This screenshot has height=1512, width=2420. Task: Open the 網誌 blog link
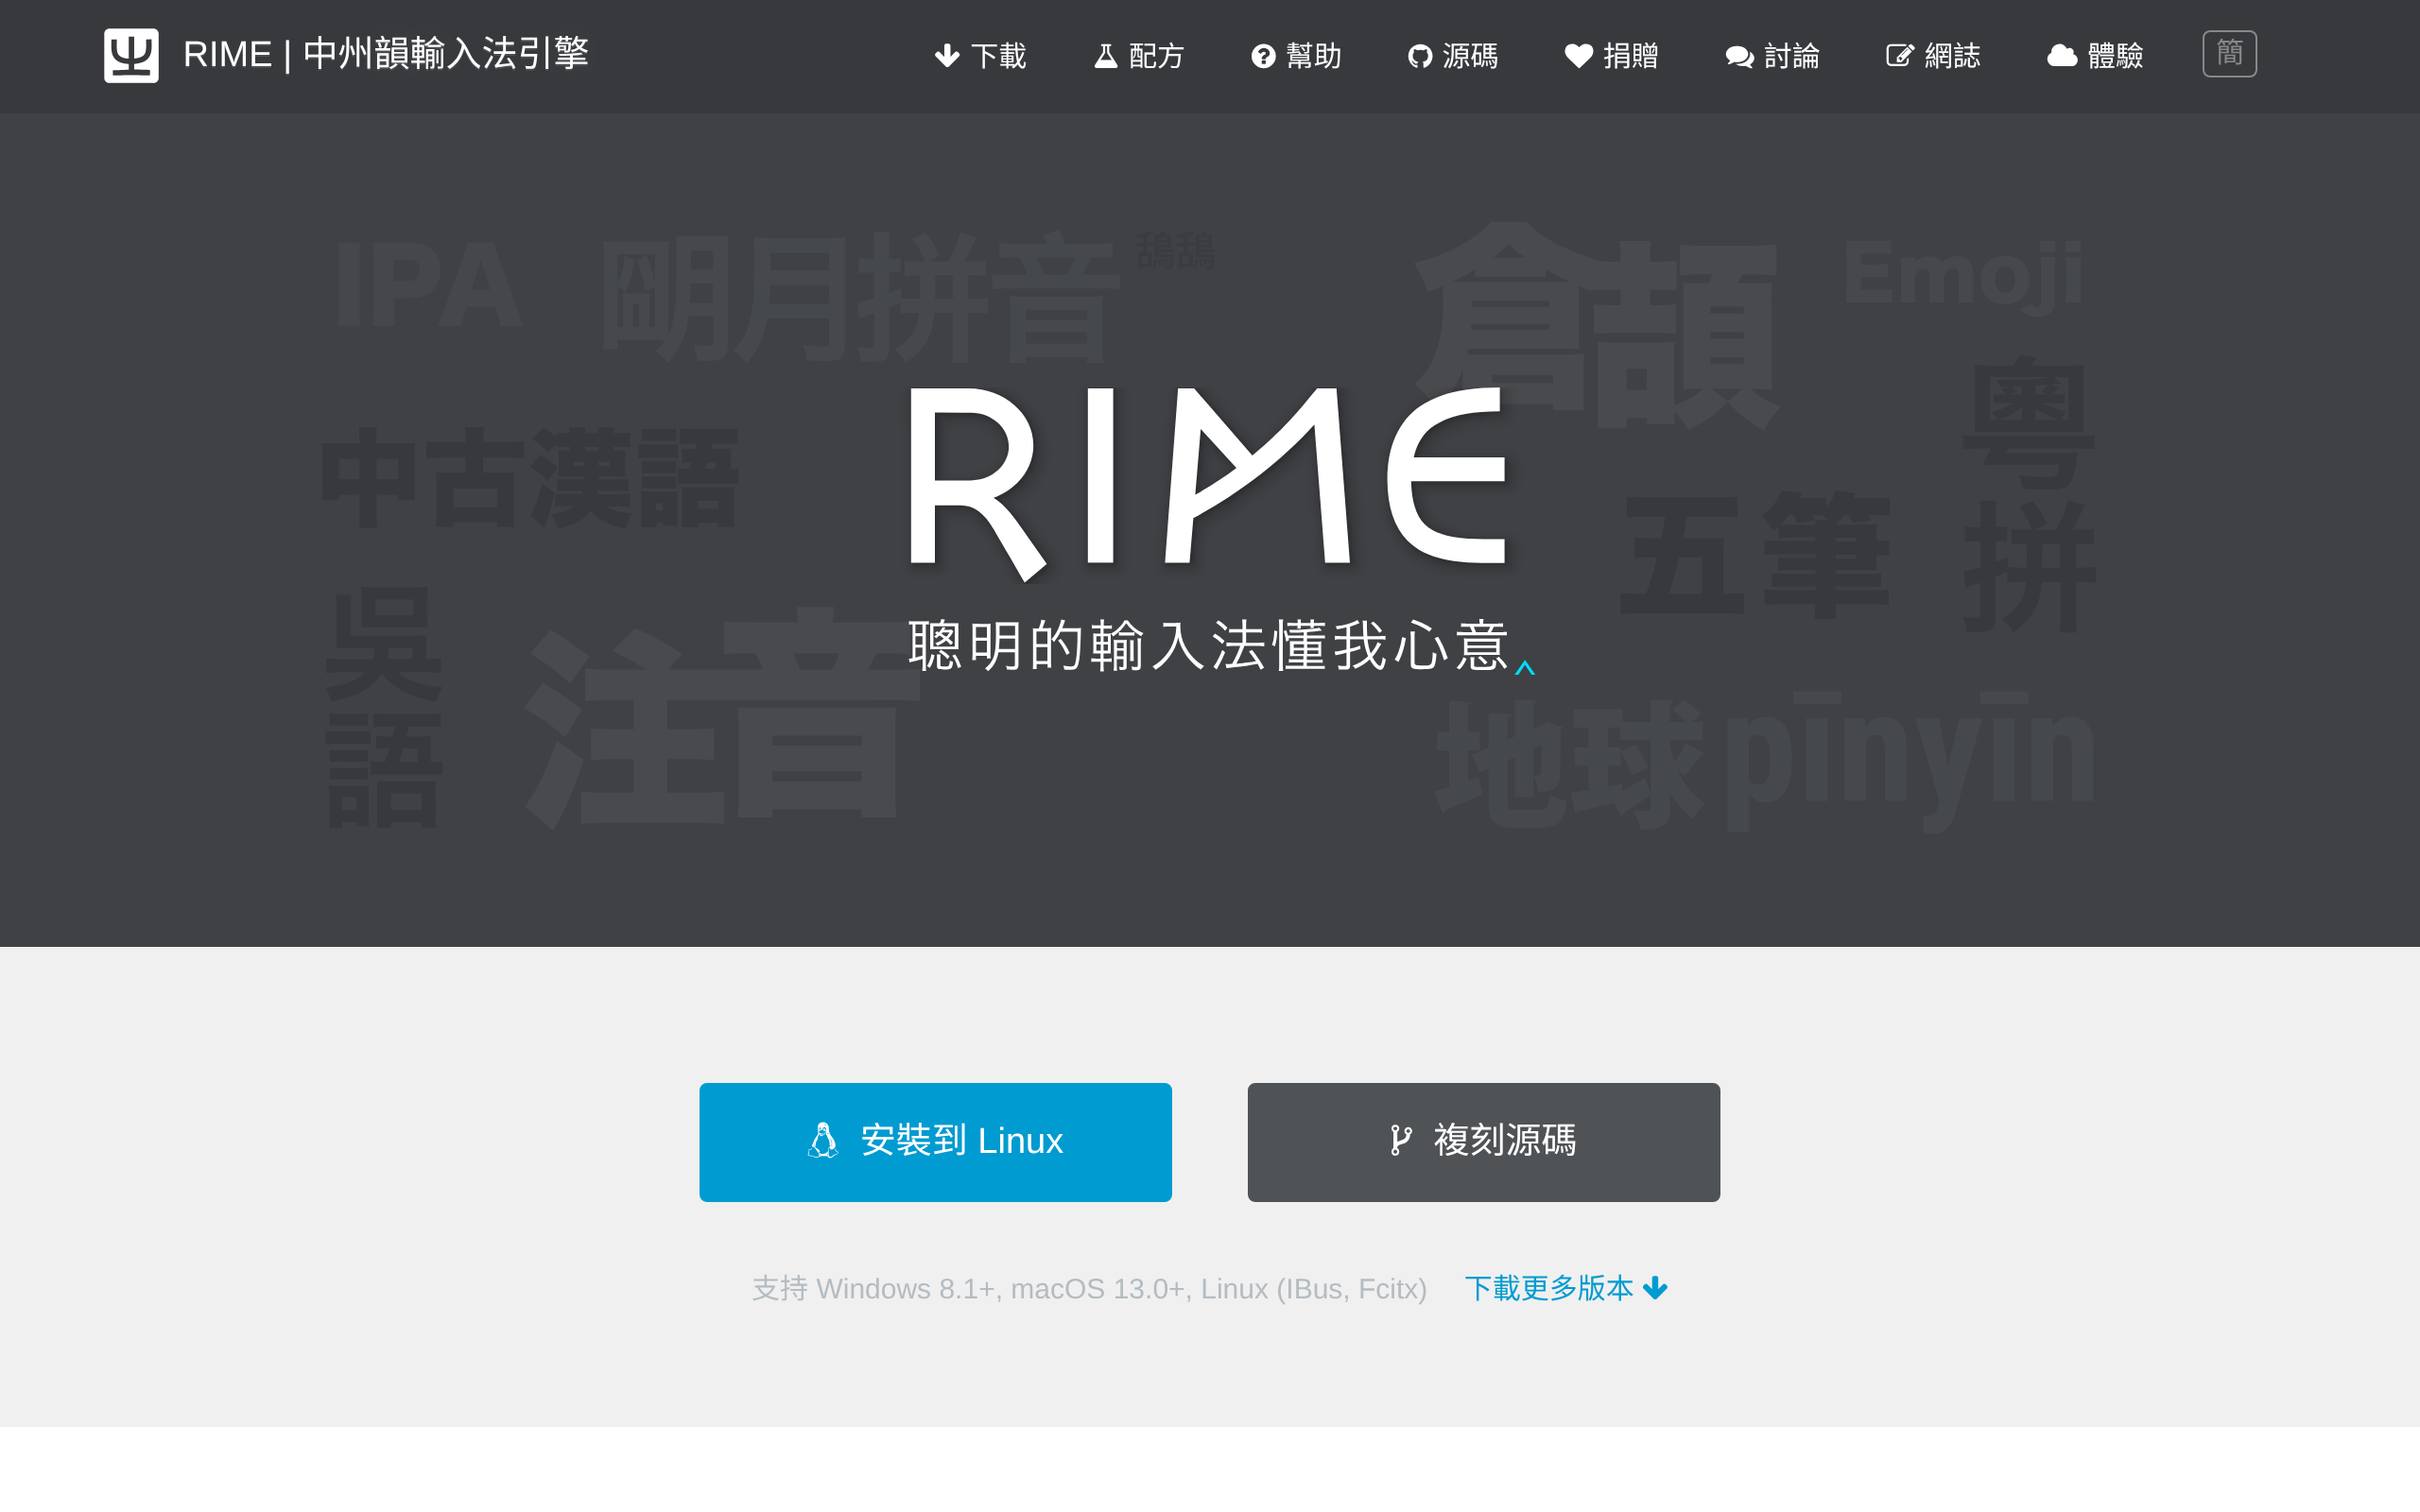point(1934,56)
